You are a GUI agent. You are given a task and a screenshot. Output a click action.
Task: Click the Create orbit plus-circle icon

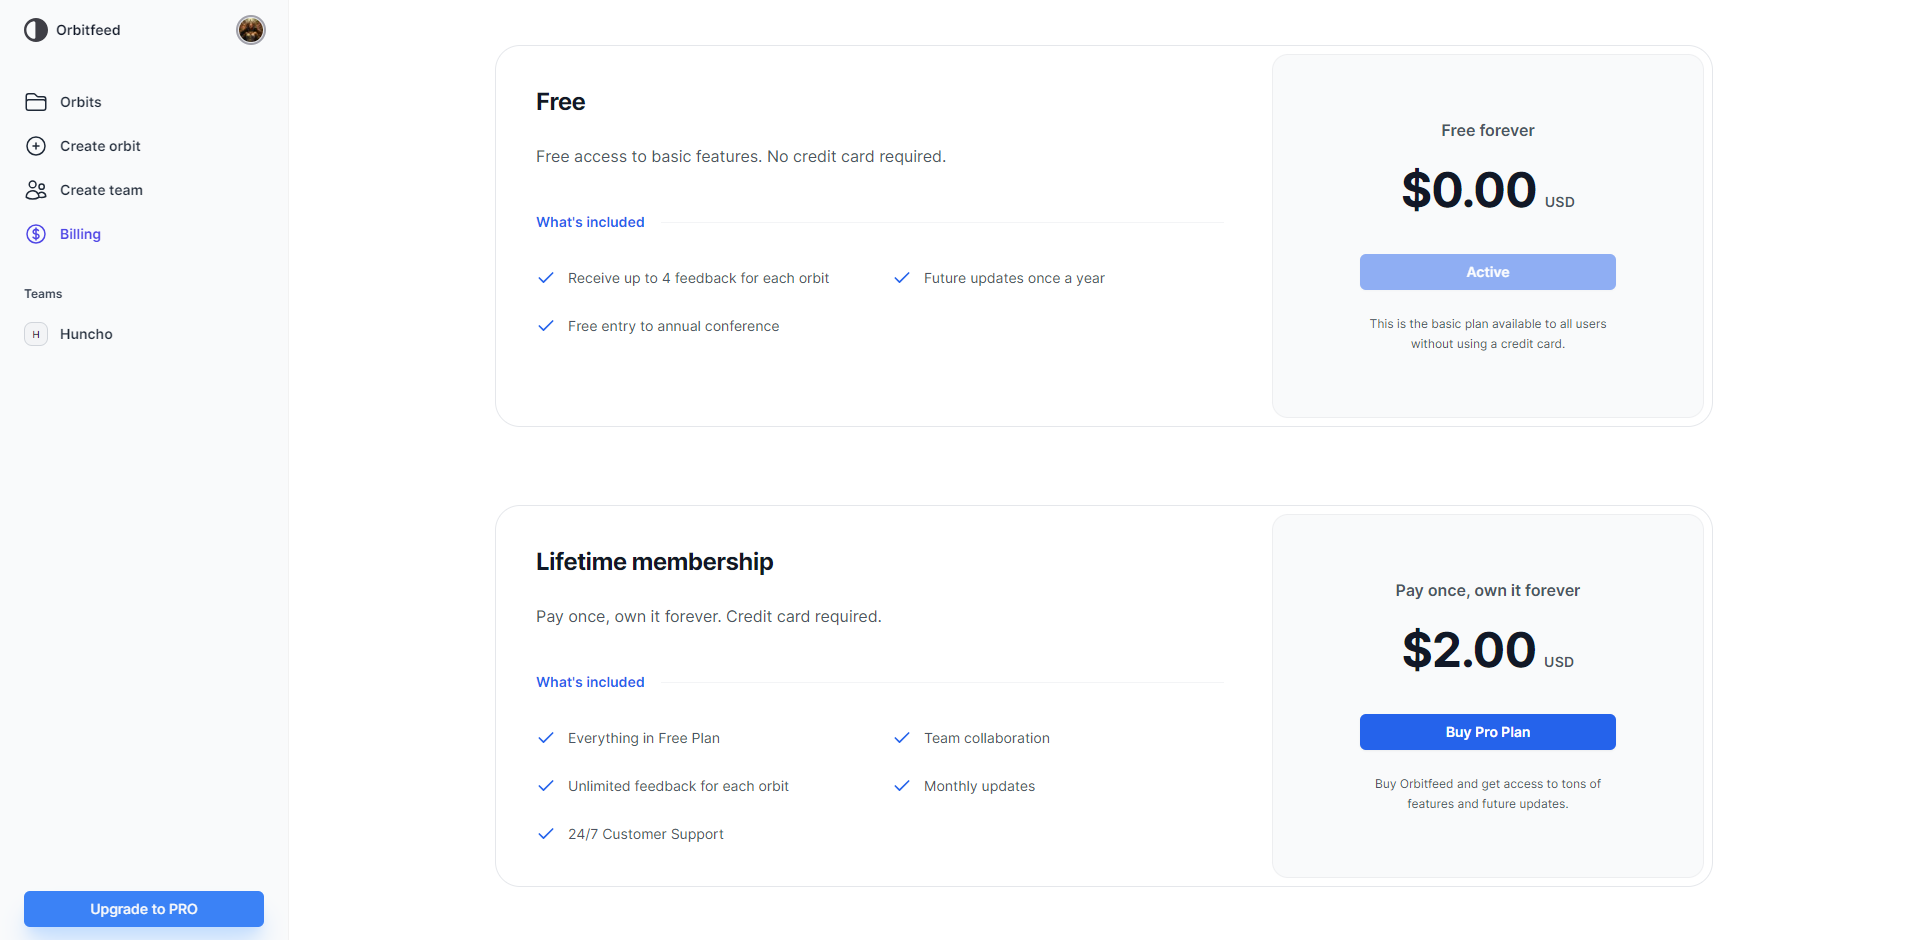coord(36,146)
